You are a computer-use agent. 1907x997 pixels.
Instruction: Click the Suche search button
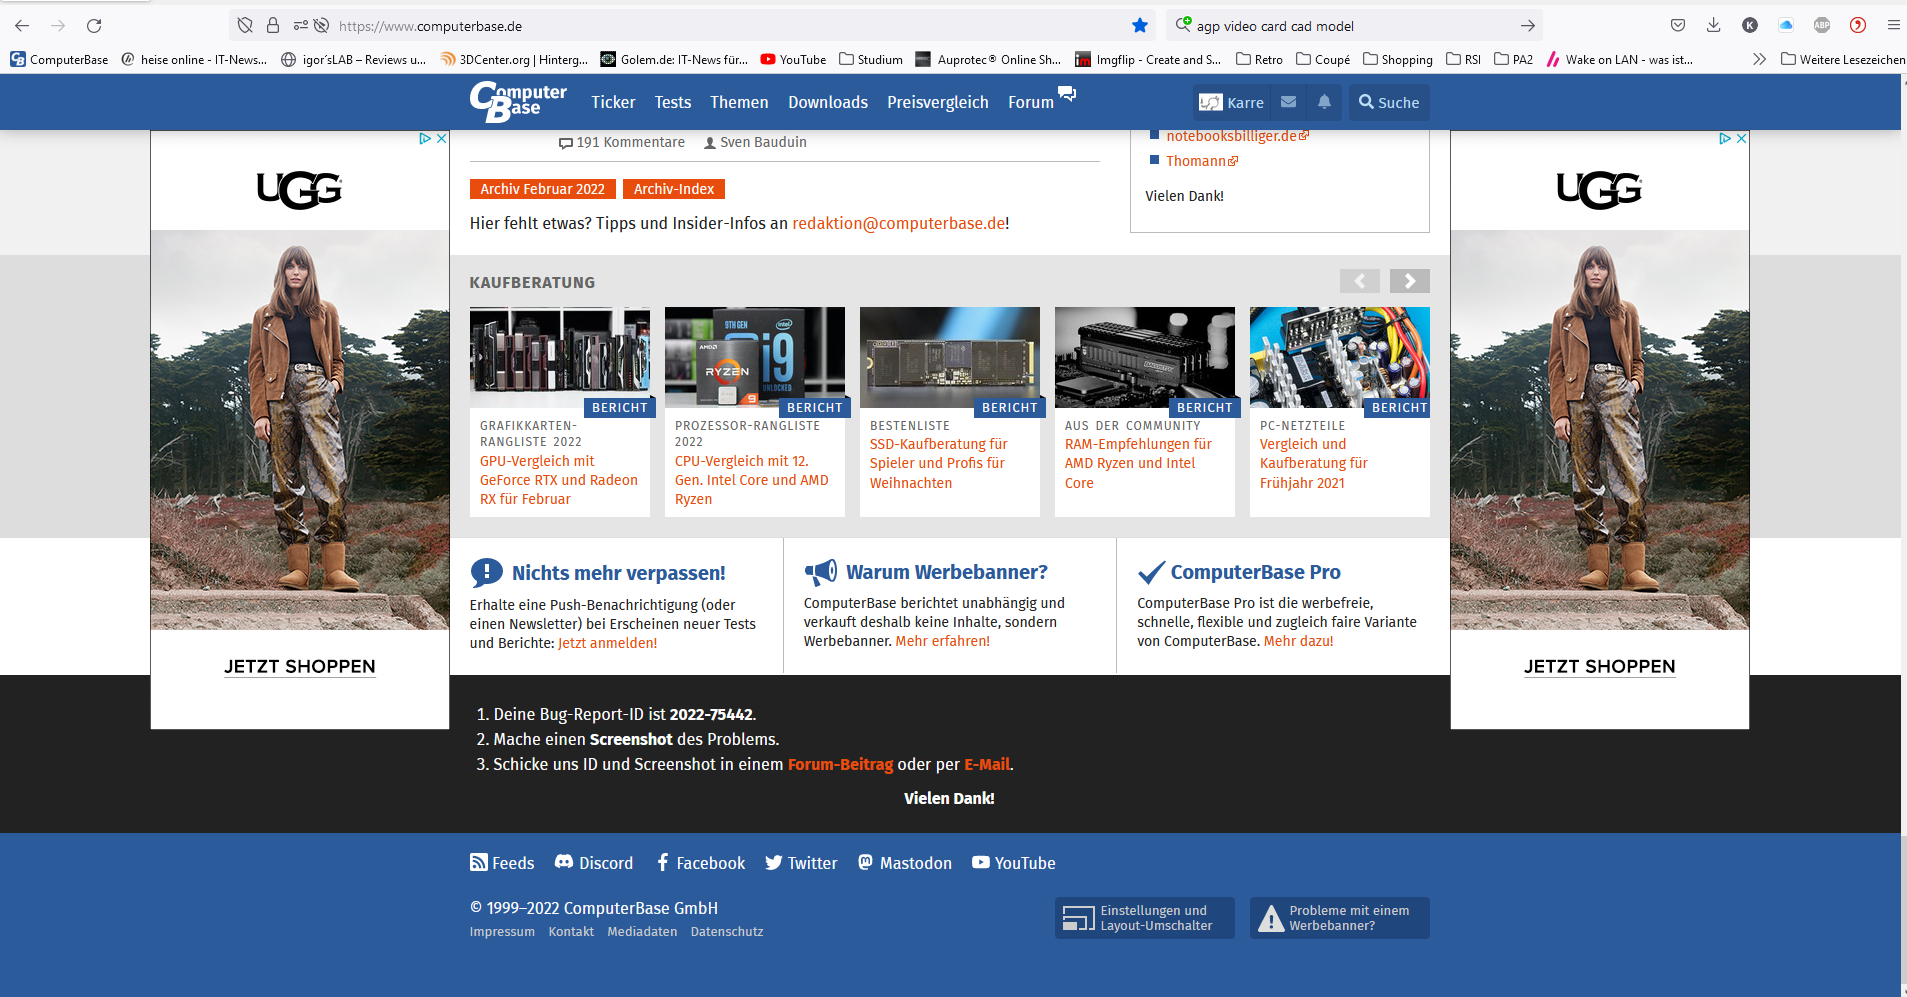tap(1389, 102)
